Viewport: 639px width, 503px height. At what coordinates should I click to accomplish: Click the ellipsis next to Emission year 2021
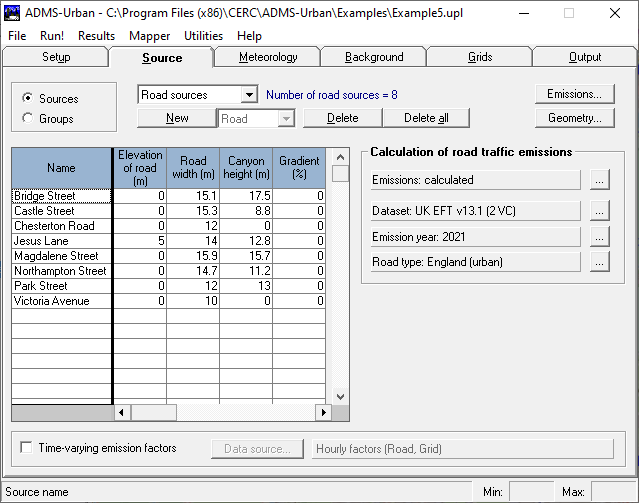point(599,237)
